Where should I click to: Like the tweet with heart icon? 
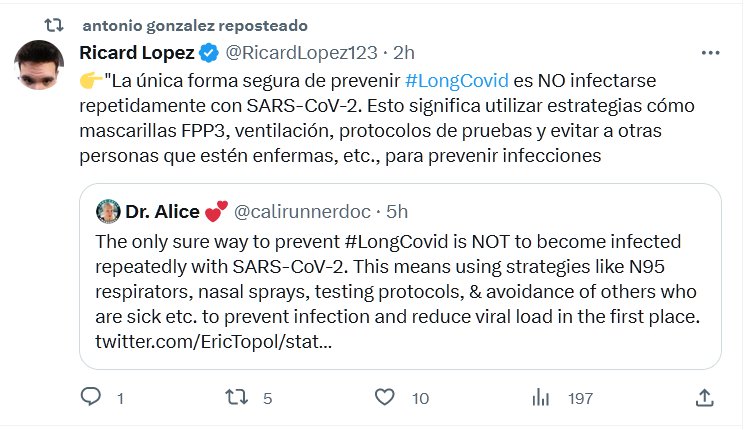[384, 397]
